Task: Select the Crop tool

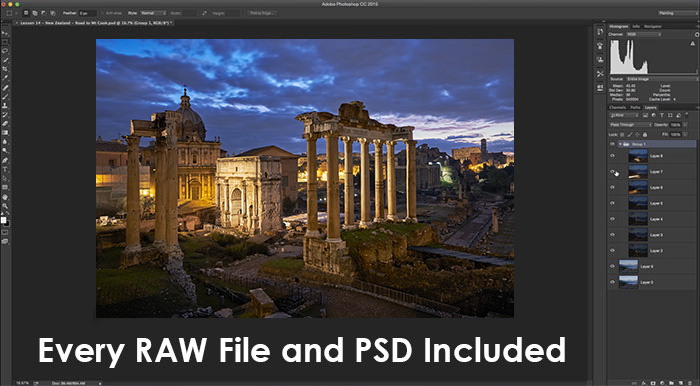Action: (5, 69)
